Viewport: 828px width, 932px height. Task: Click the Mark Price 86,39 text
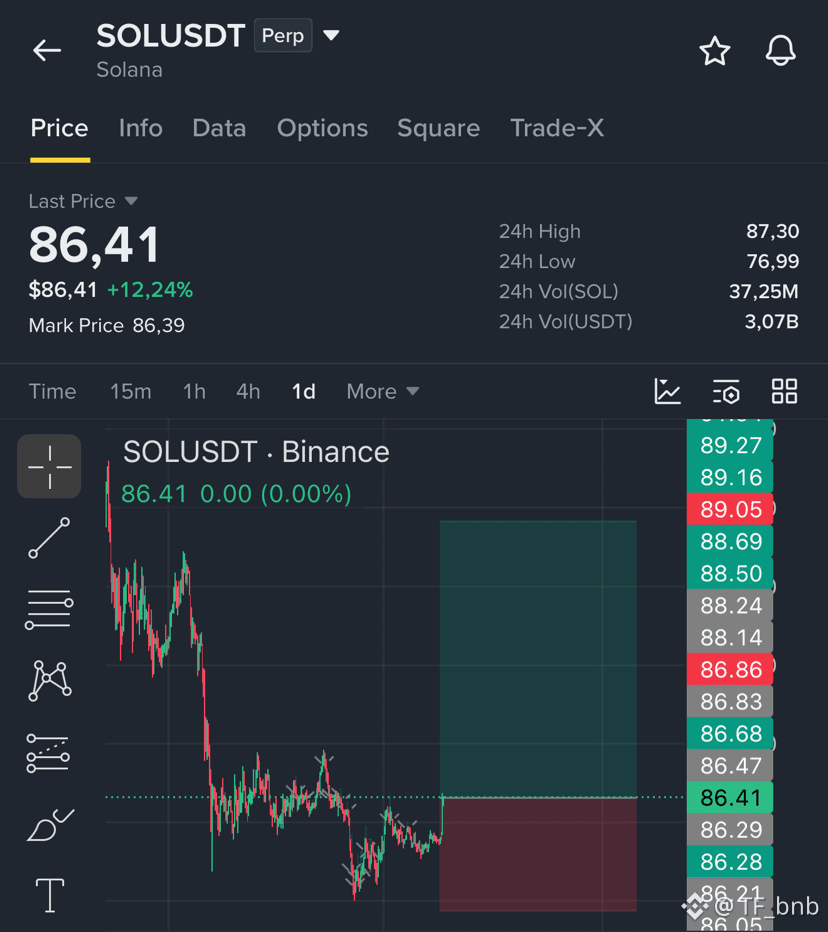[x=106, y=326]
